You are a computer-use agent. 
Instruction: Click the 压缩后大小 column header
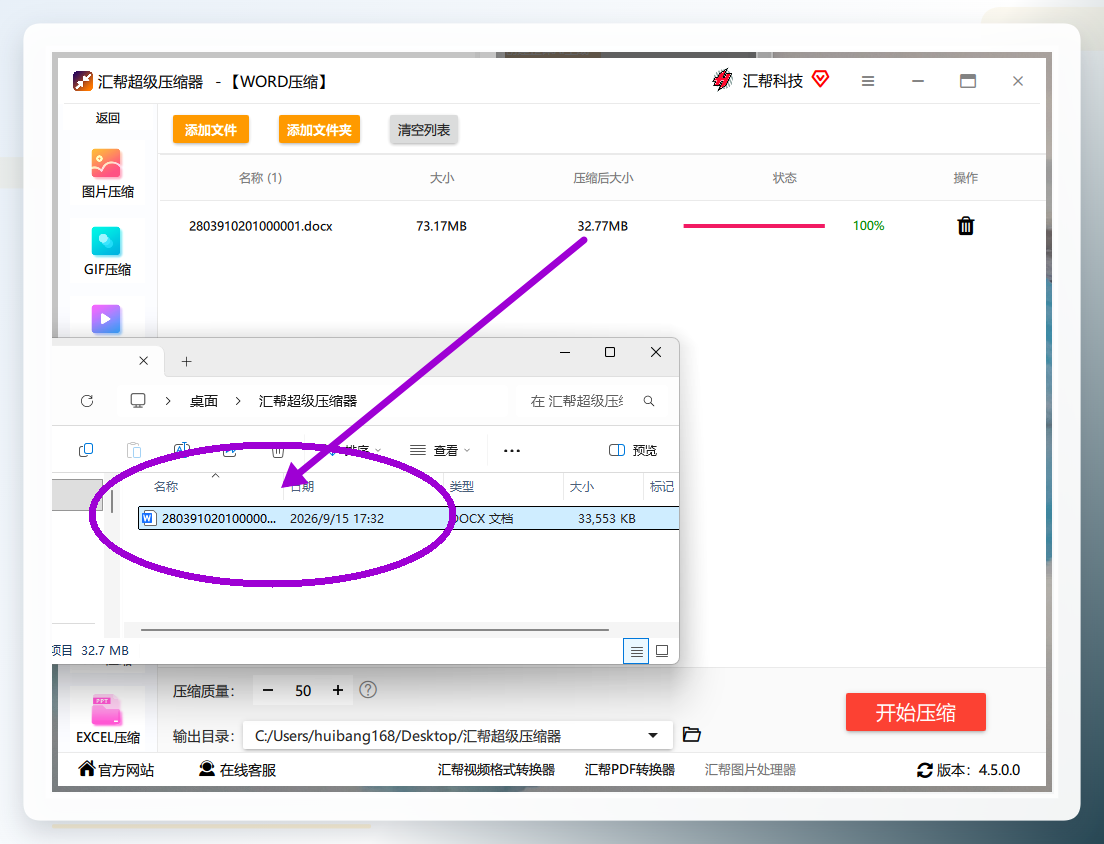pyautogui.click(x=603, y=178)
